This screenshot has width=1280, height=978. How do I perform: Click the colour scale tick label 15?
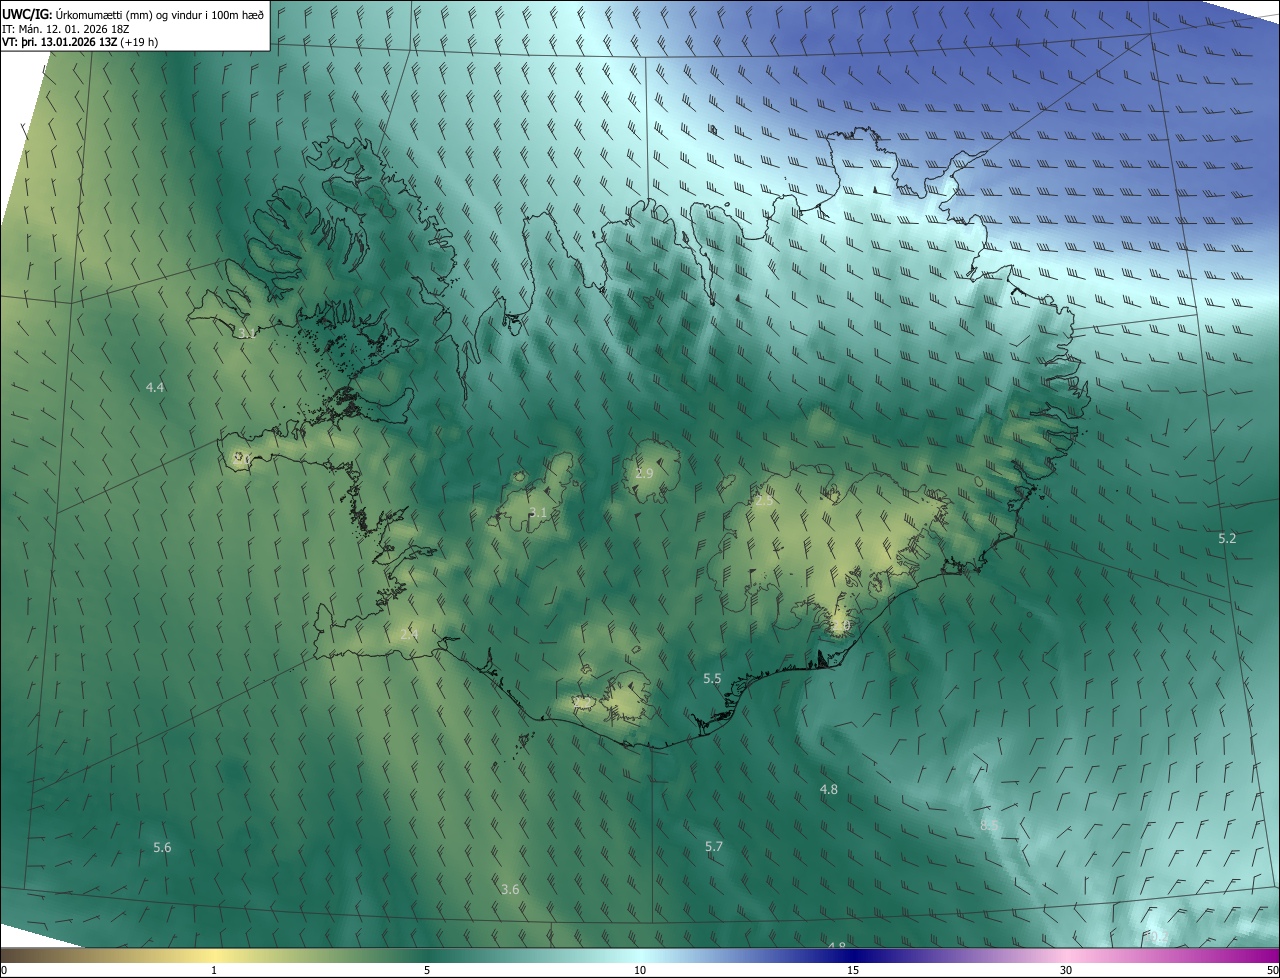(853, 970)
